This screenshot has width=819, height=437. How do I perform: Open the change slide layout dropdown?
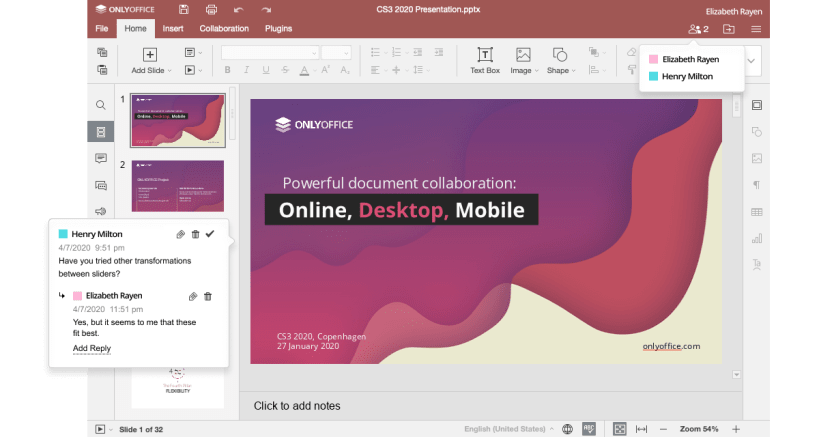[x=193, y=53]
